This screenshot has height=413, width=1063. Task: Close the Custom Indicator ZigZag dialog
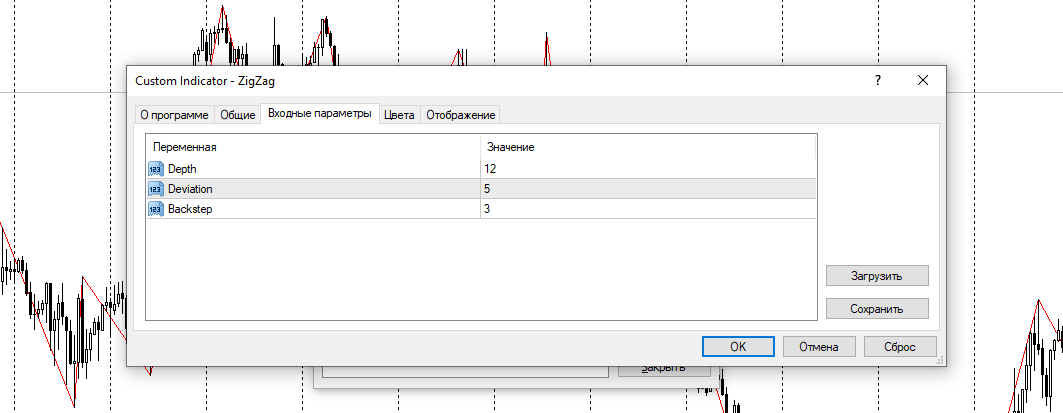922,80
